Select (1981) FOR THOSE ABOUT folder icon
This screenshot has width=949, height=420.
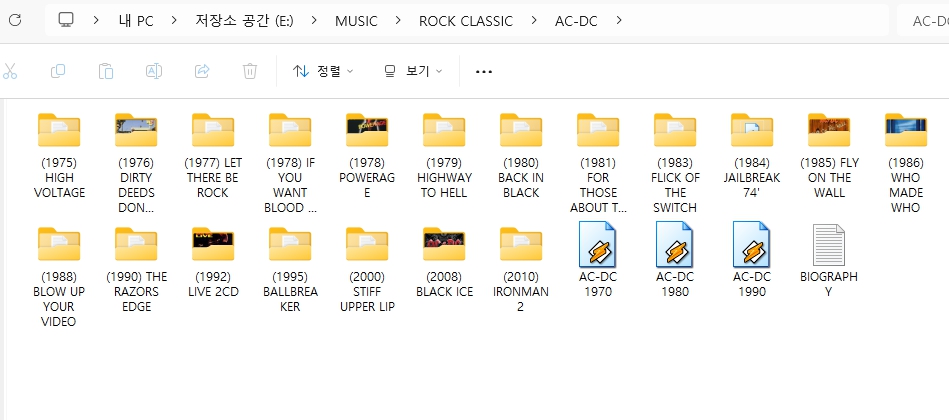pyautogui.click(x=598, y=130)
